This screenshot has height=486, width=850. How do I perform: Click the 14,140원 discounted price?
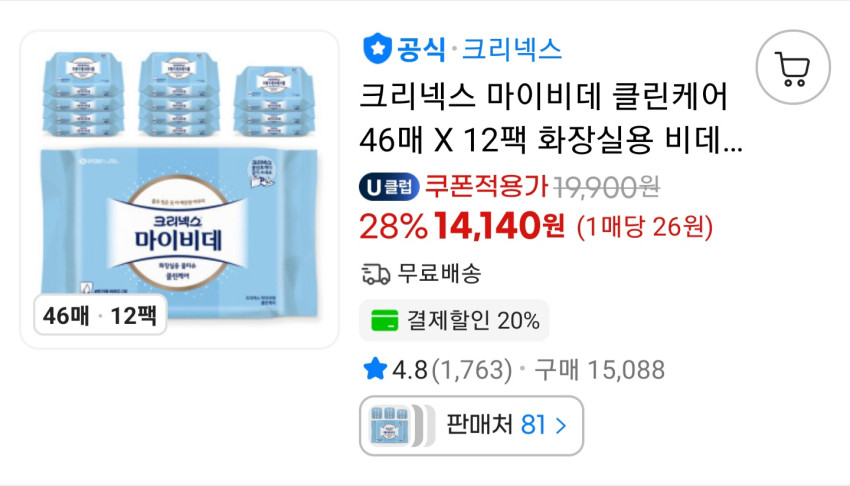coord(499,226)
